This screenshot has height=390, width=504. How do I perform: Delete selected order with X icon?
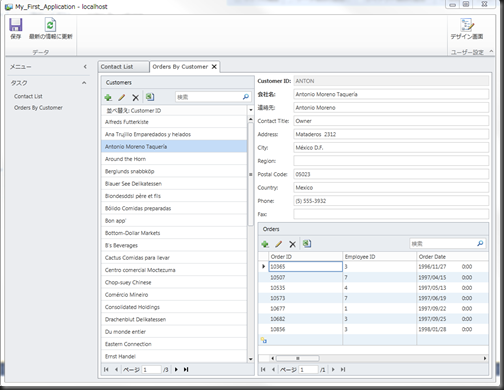pos(292,244)
